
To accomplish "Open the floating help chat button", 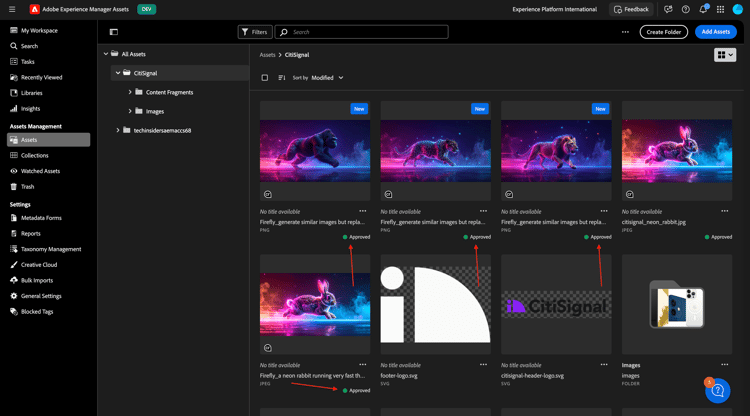I will pyautogui.click(x=717, y=391).
